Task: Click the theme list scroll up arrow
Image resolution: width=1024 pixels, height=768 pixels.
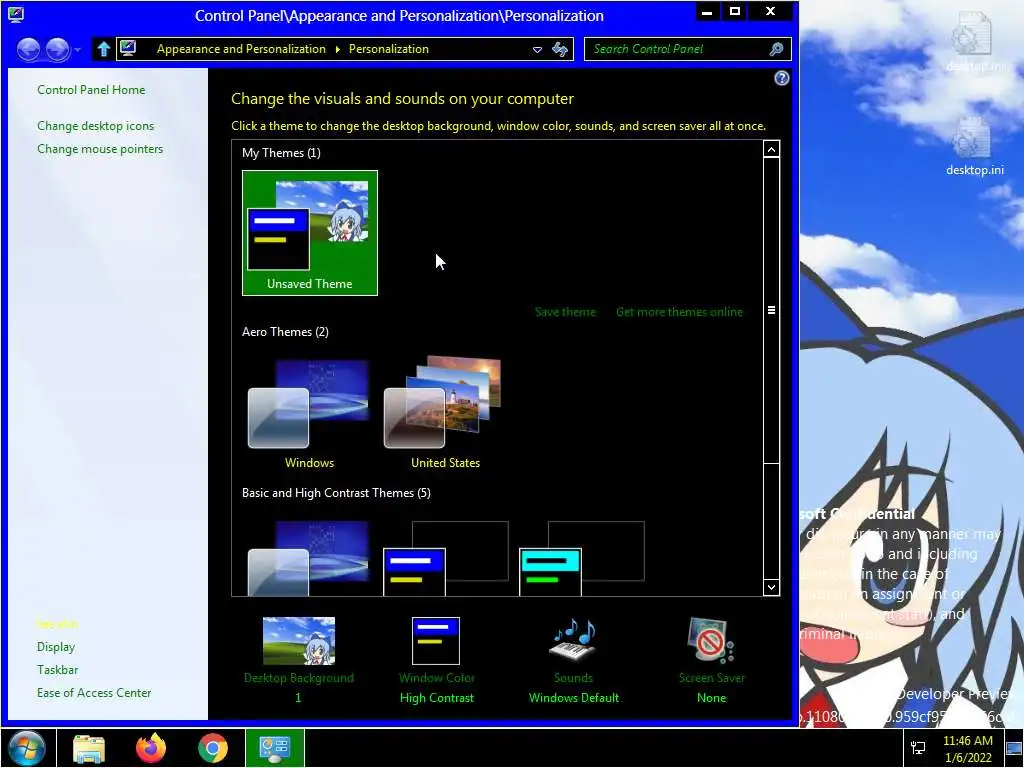Action: [771, 150]
